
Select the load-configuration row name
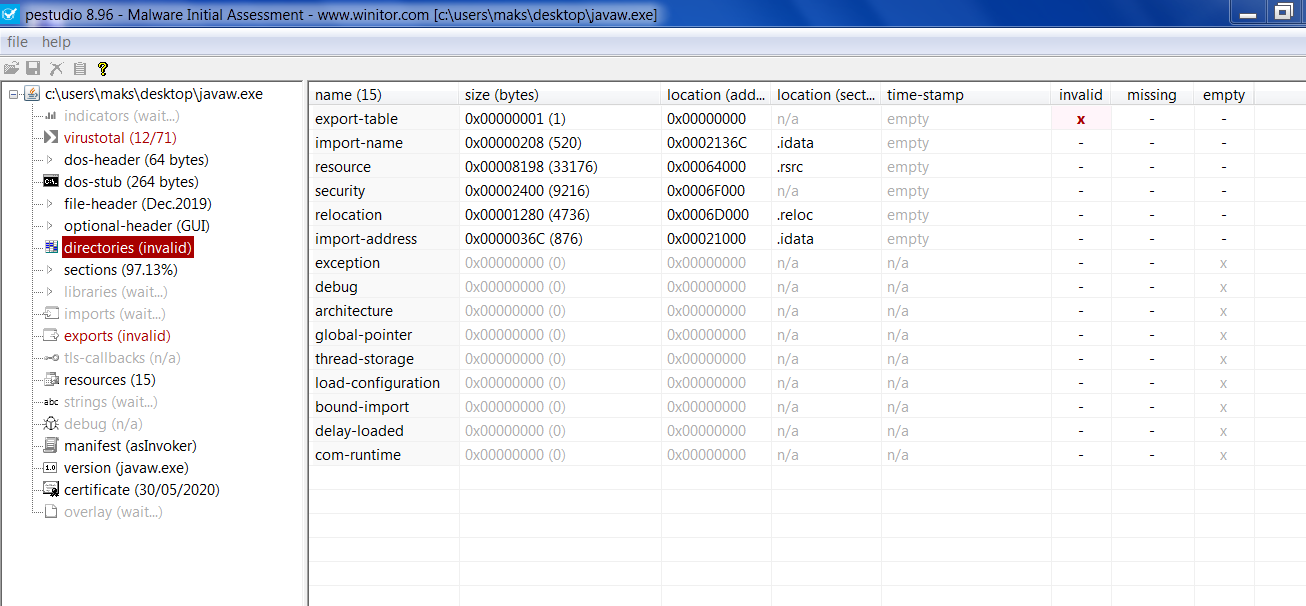pos(377,383)
